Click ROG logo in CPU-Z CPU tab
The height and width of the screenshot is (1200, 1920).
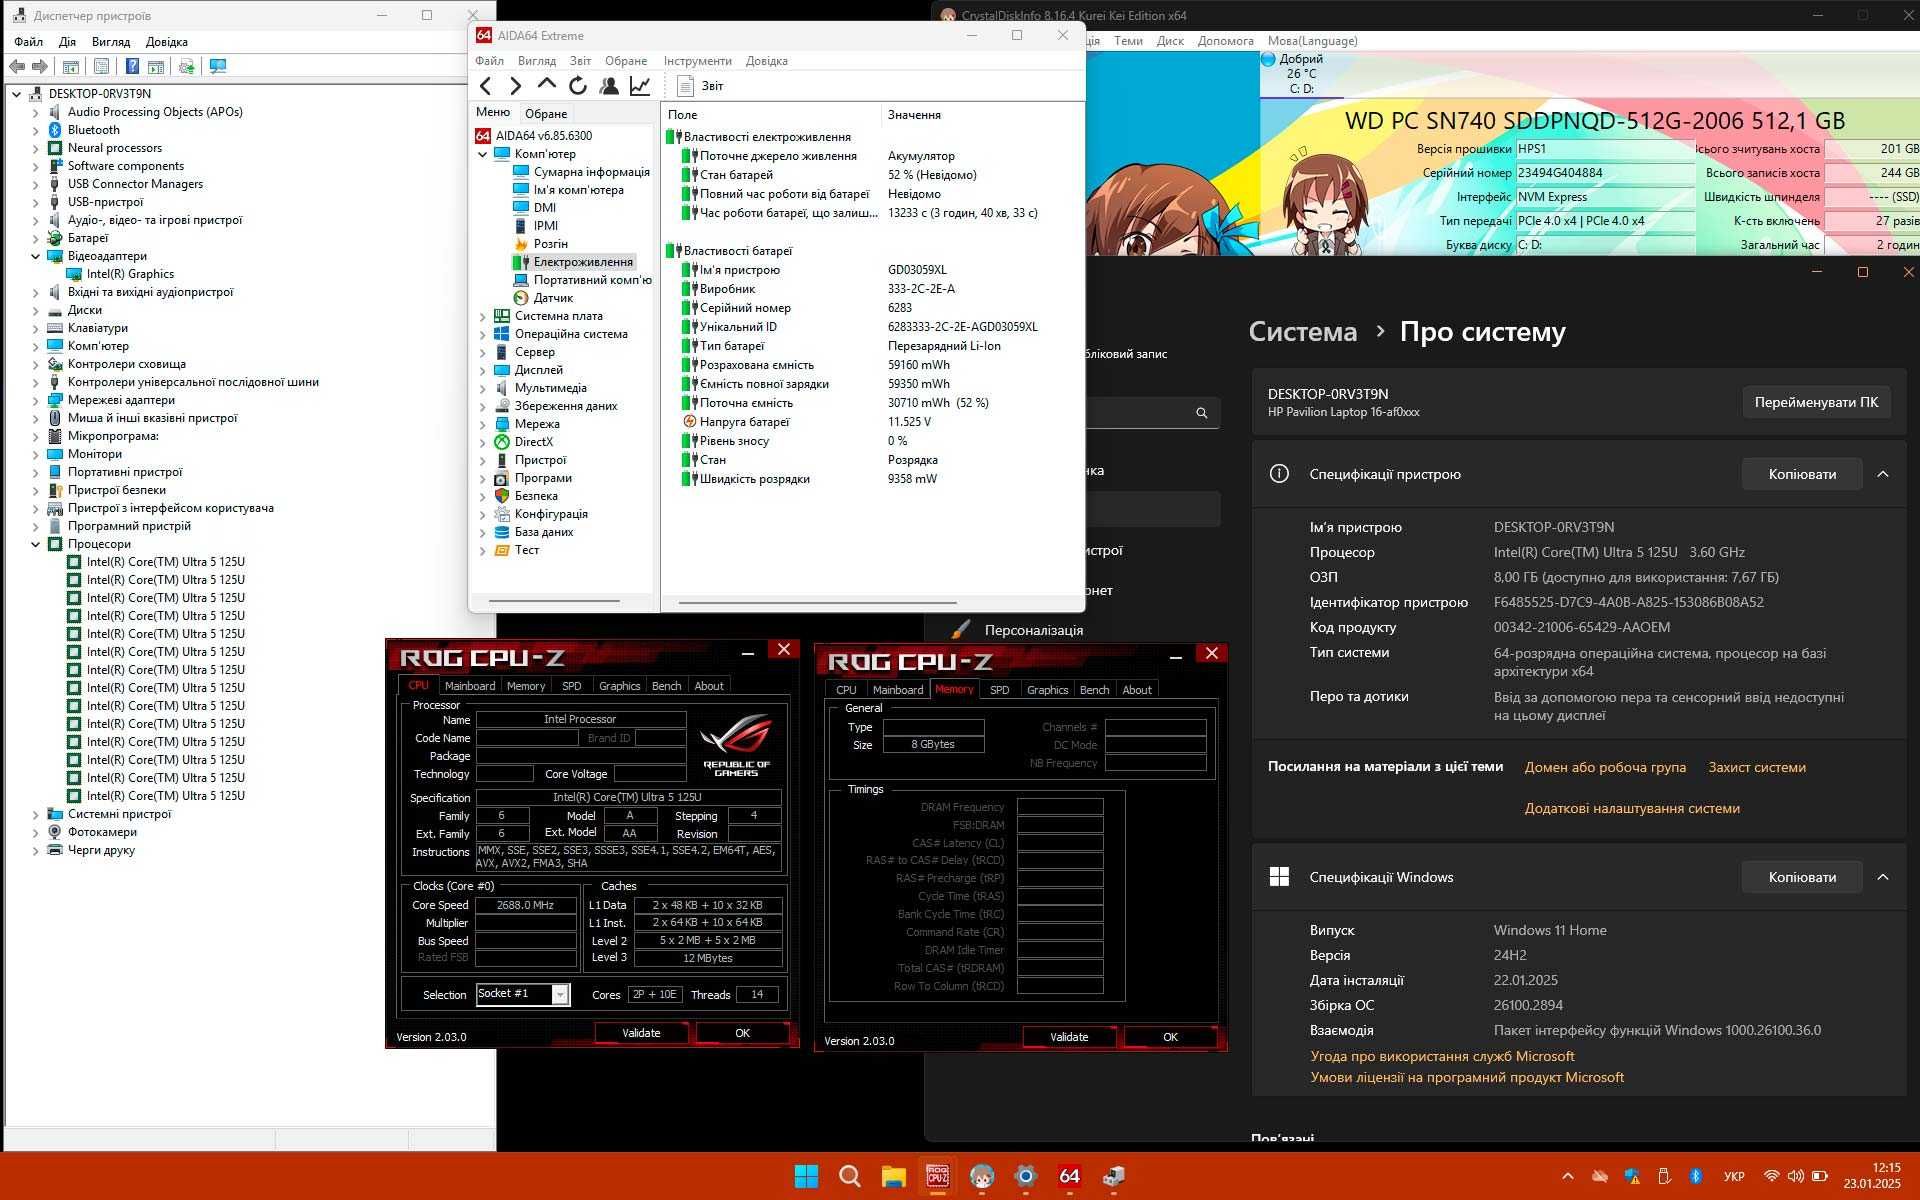[x=737, y=744]
